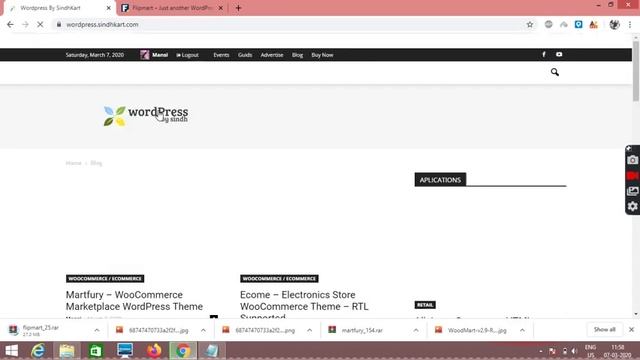Screen dimensions: 640x360
Task: Stop loading the page
Action: [x=40, y=24]
